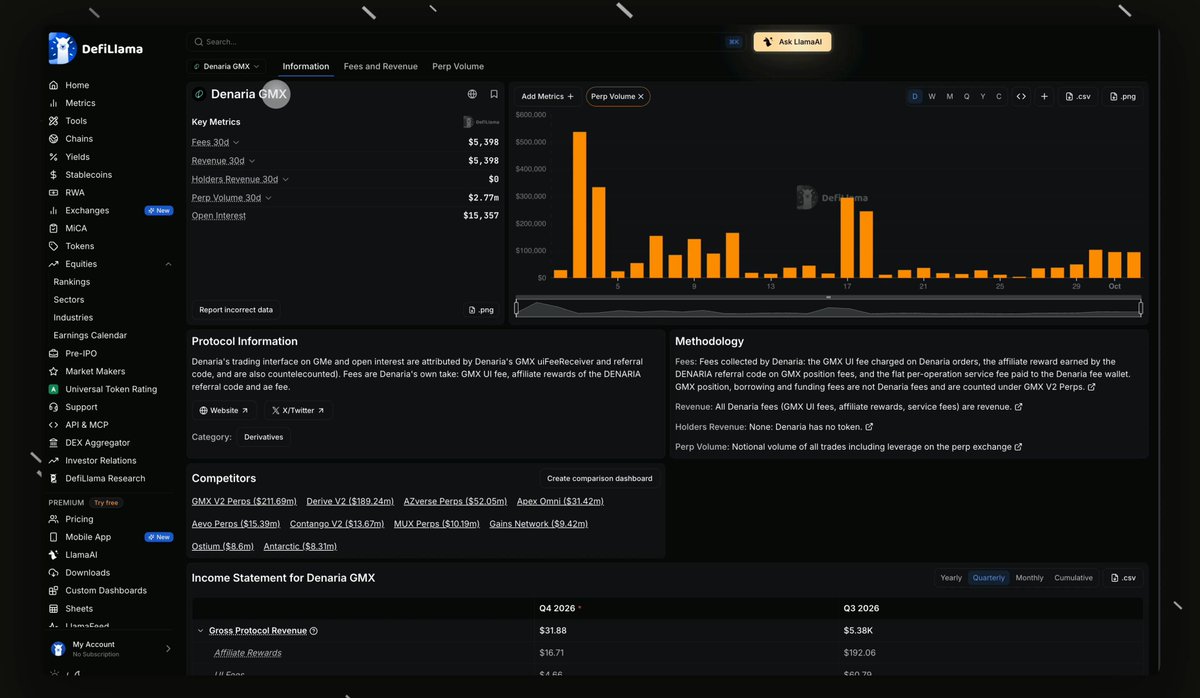Click the Pre-IPO icon in the sidebar
The height and width of the screenshot is (698, 1200).
(x=54, y=353)
